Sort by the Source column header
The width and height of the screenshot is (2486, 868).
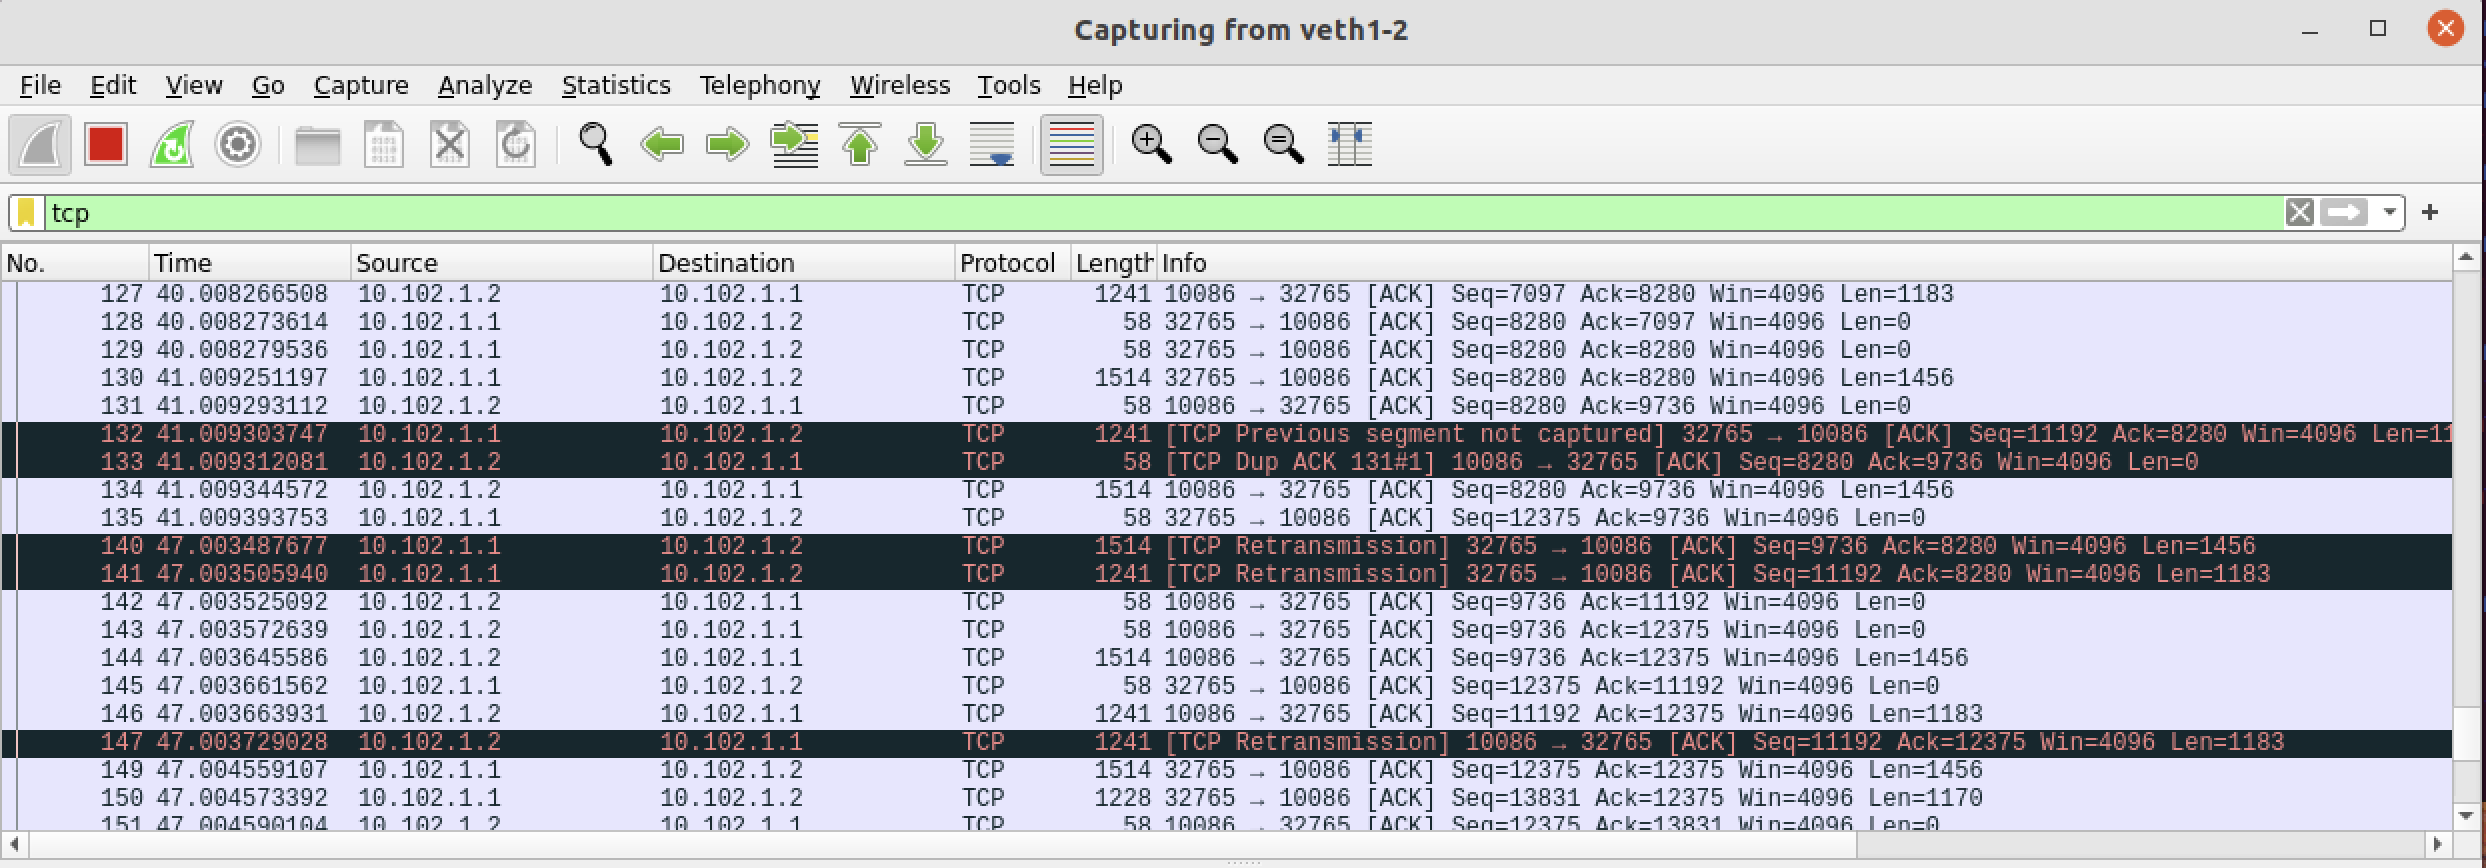[x=502, y=263]
